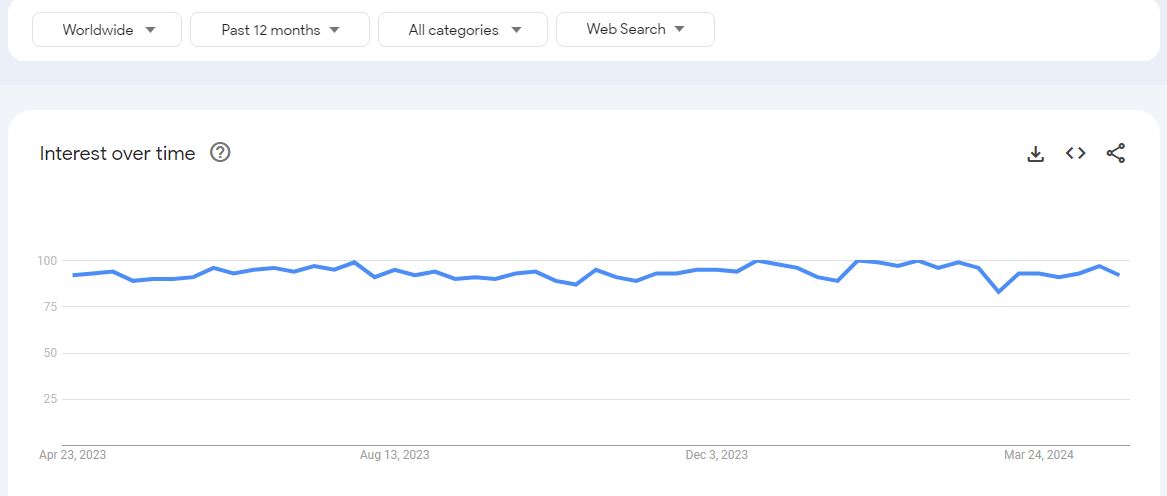Click the 75 value axis label
1167x496 pixels.
coord(50,307)
